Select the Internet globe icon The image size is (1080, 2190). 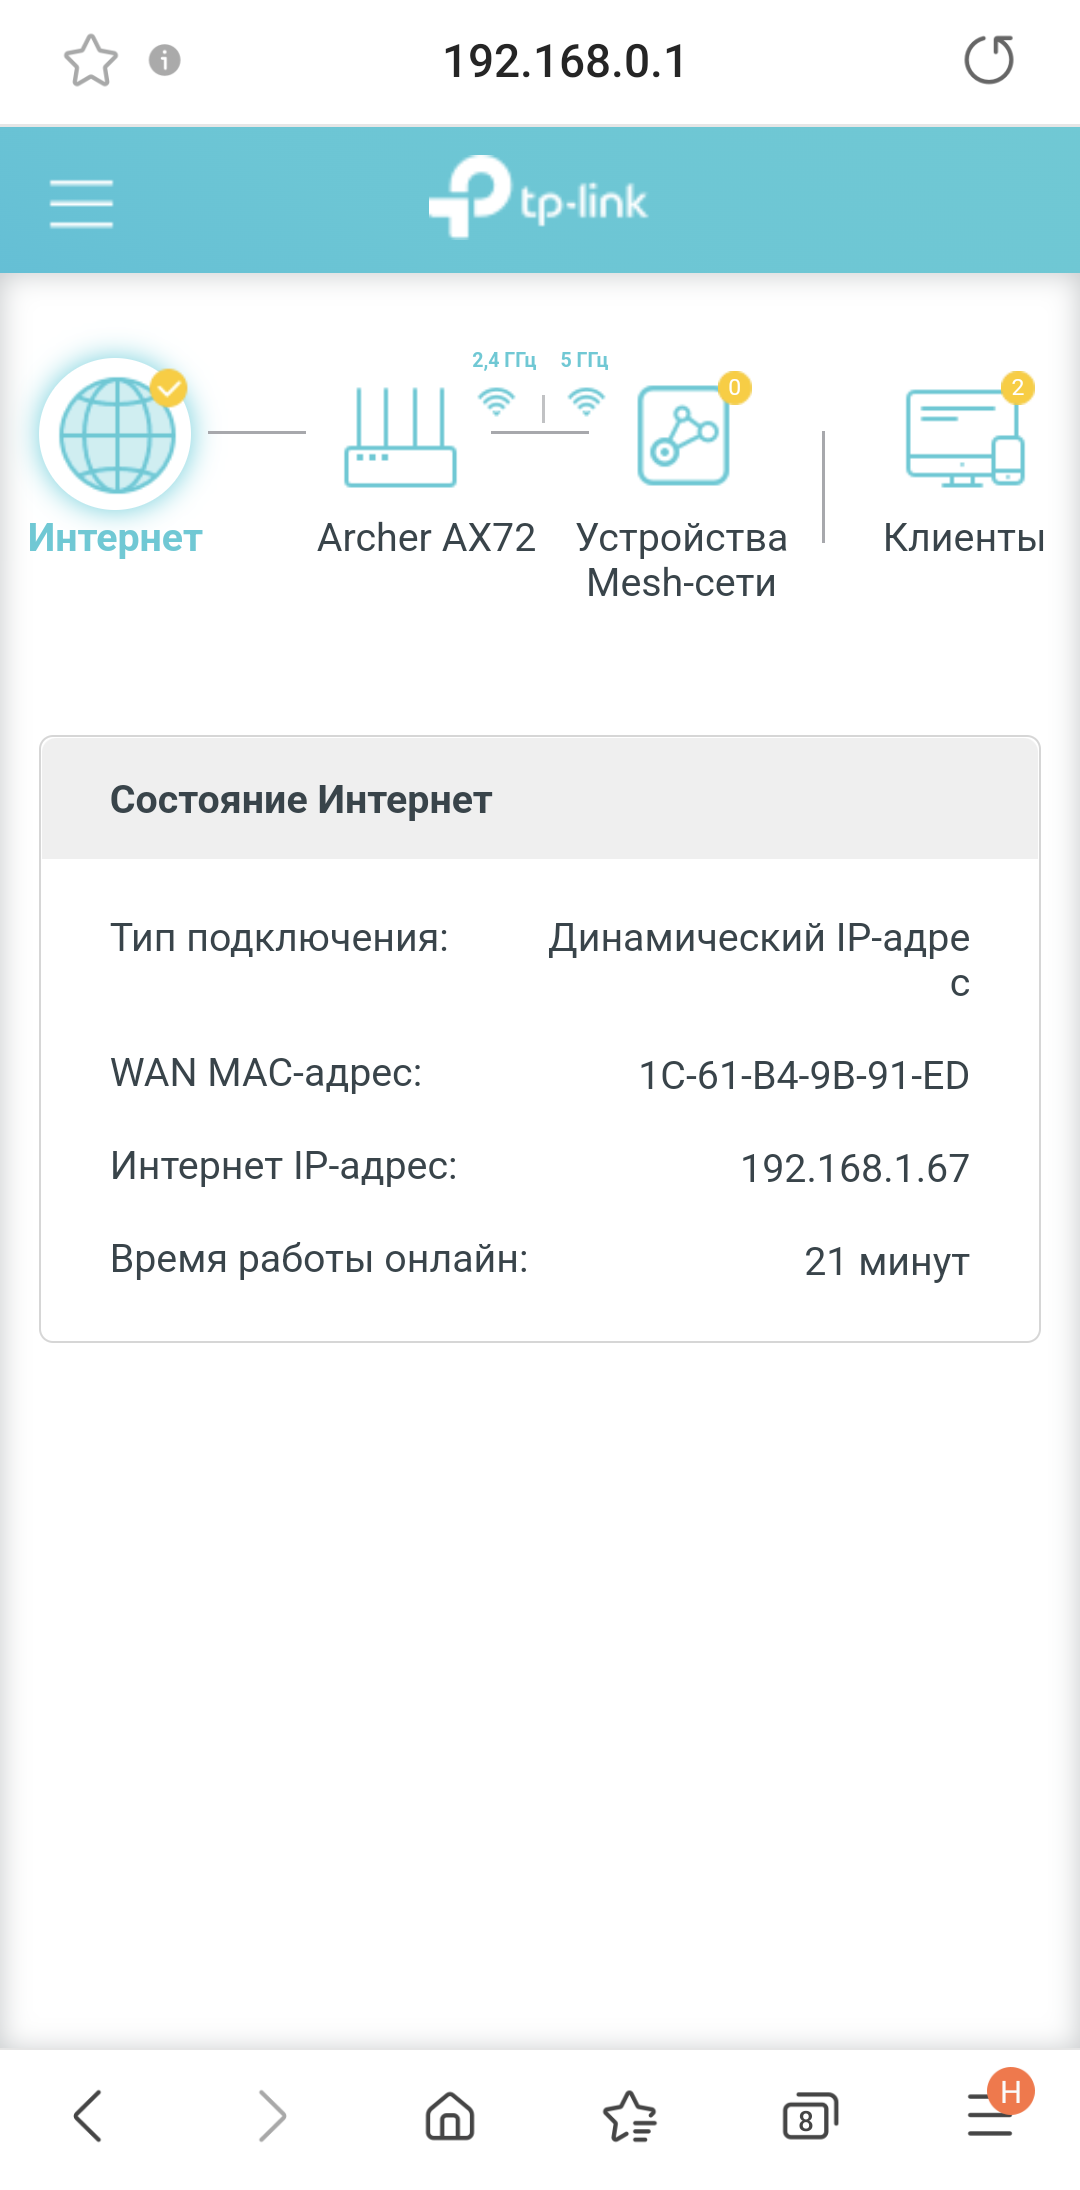[117, 435]
